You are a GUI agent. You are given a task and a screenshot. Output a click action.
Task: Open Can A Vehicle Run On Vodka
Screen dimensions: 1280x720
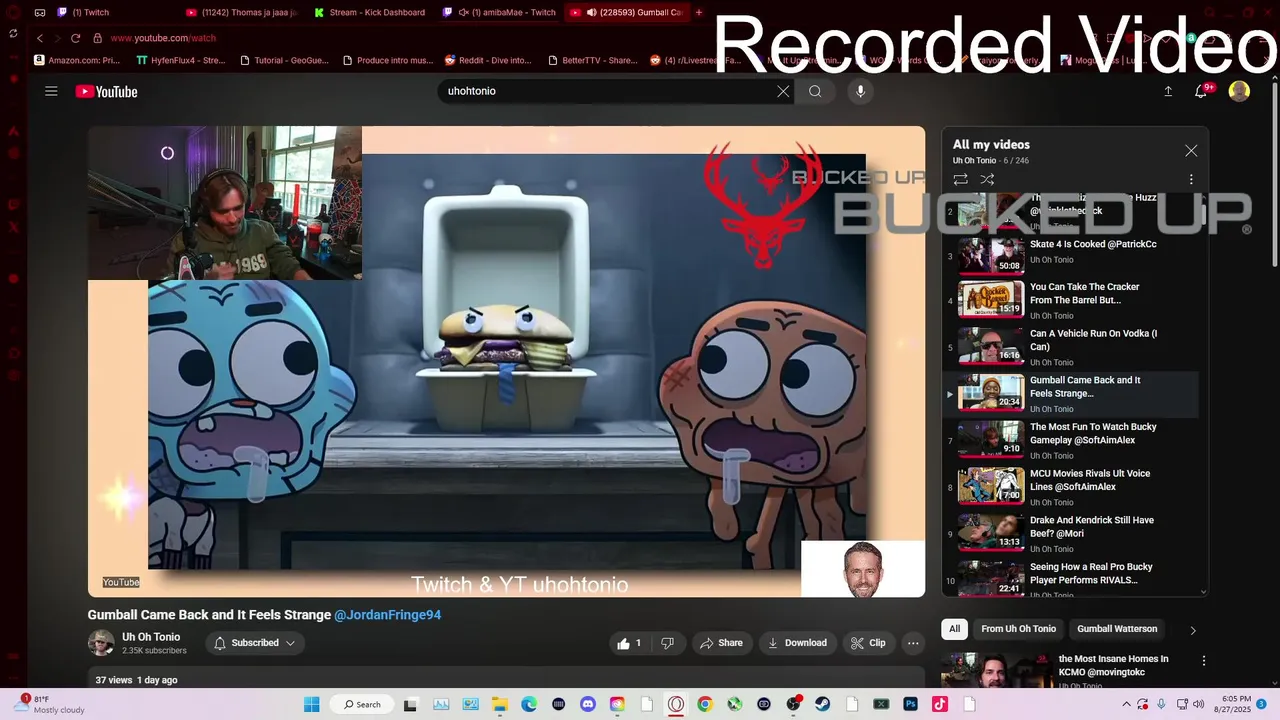pyautogui.click(x=1070, y=347)
